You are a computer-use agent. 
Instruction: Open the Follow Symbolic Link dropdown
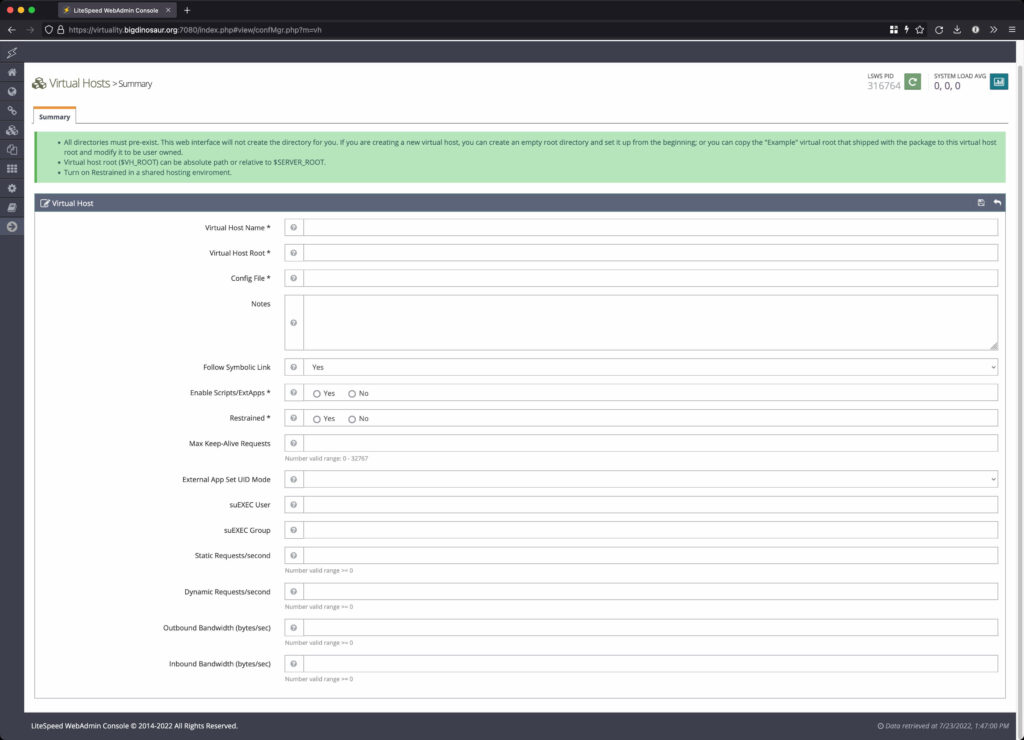point(650,366)
